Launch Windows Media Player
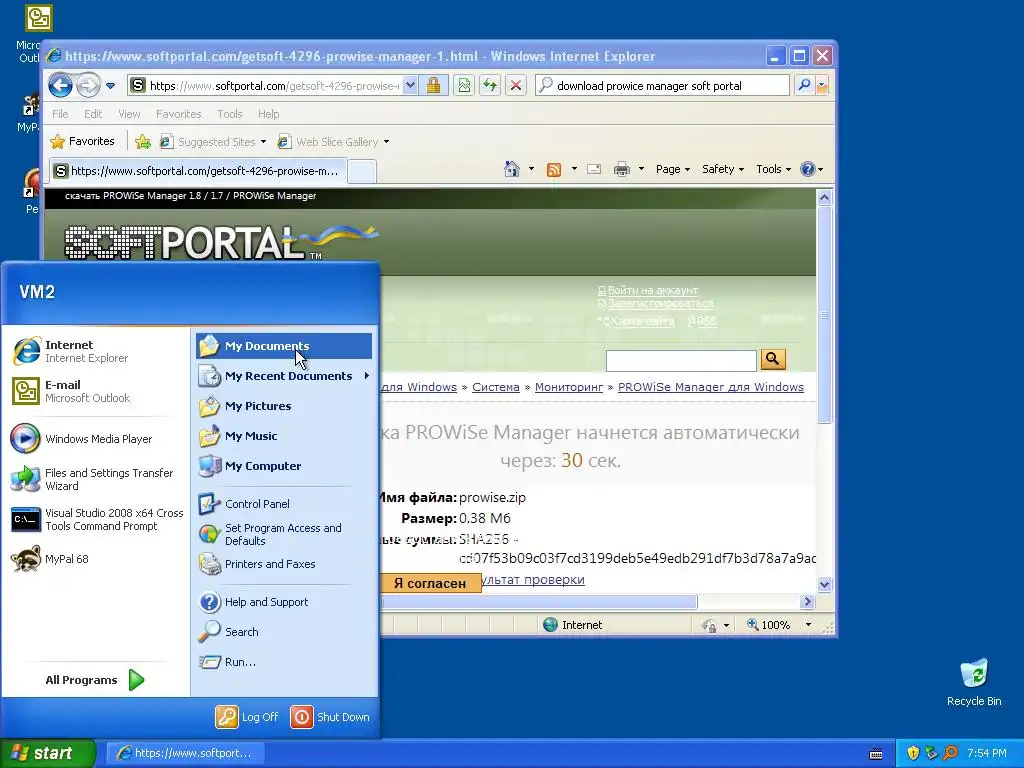Image resolution: width=1024 pixels, height=768 pixels. tap(95, 439)
